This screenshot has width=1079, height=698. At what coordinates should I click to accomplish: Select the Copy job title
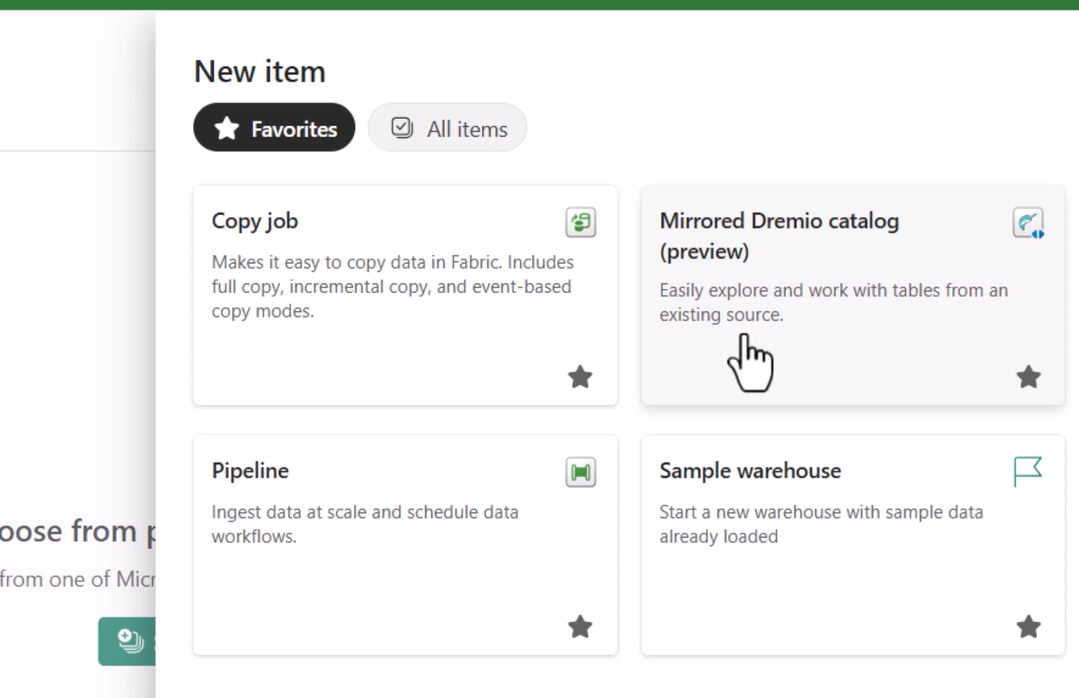tap(255, 221)
